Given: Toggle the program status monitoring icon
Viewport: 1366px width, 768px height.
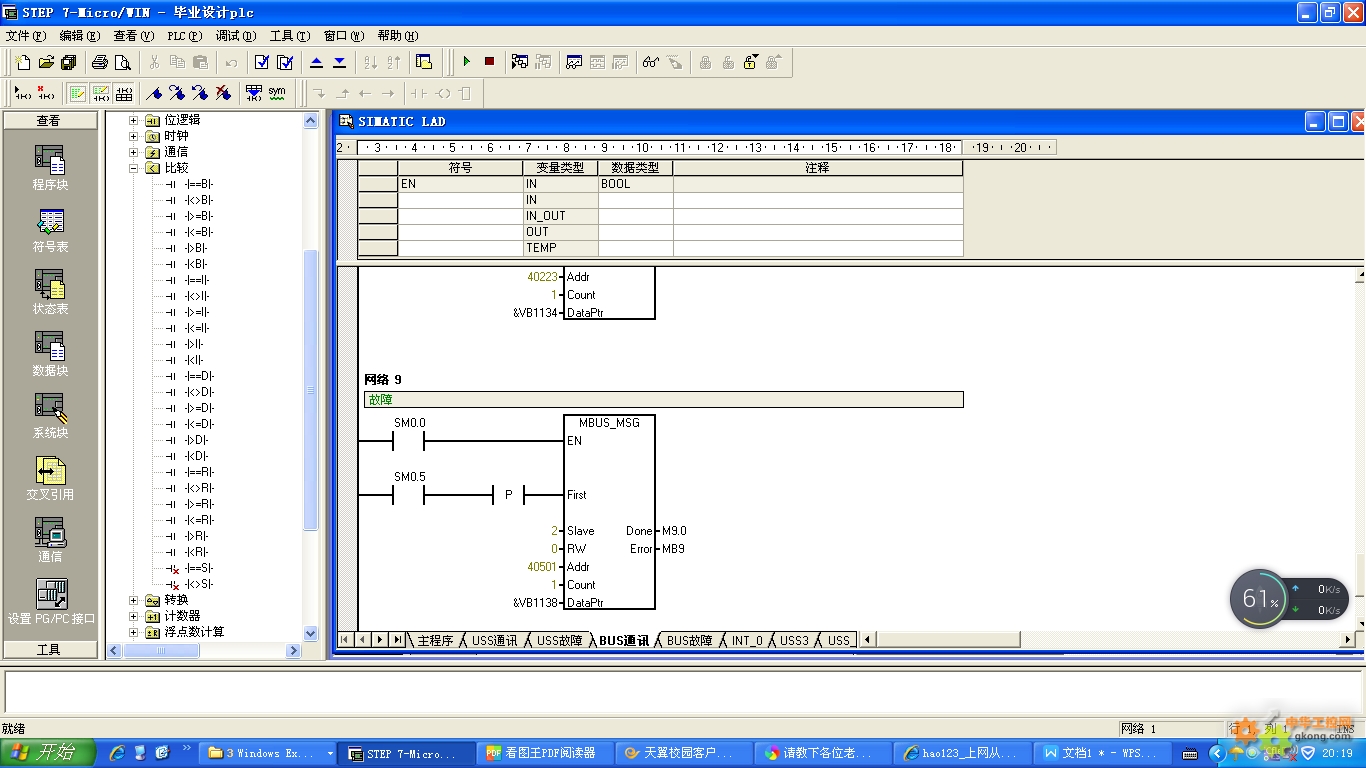Looking at the screenshot, I should tap(519, 62).
